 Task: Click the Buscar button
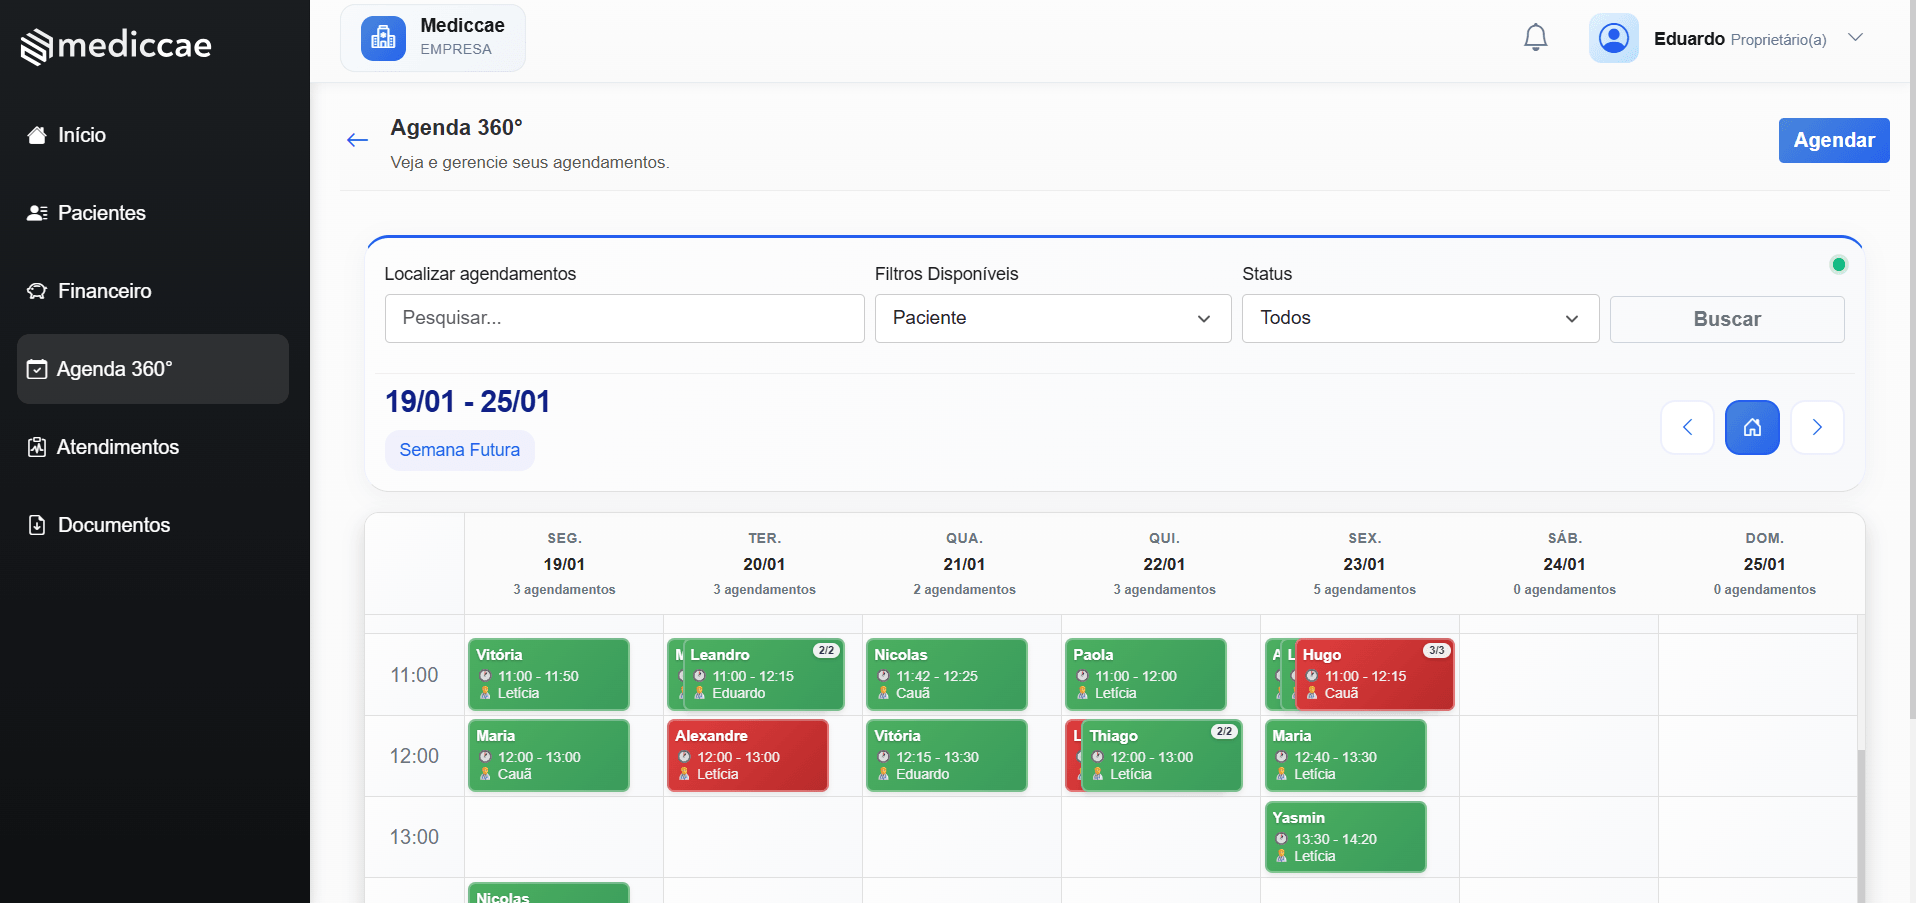click(1726, 319)
